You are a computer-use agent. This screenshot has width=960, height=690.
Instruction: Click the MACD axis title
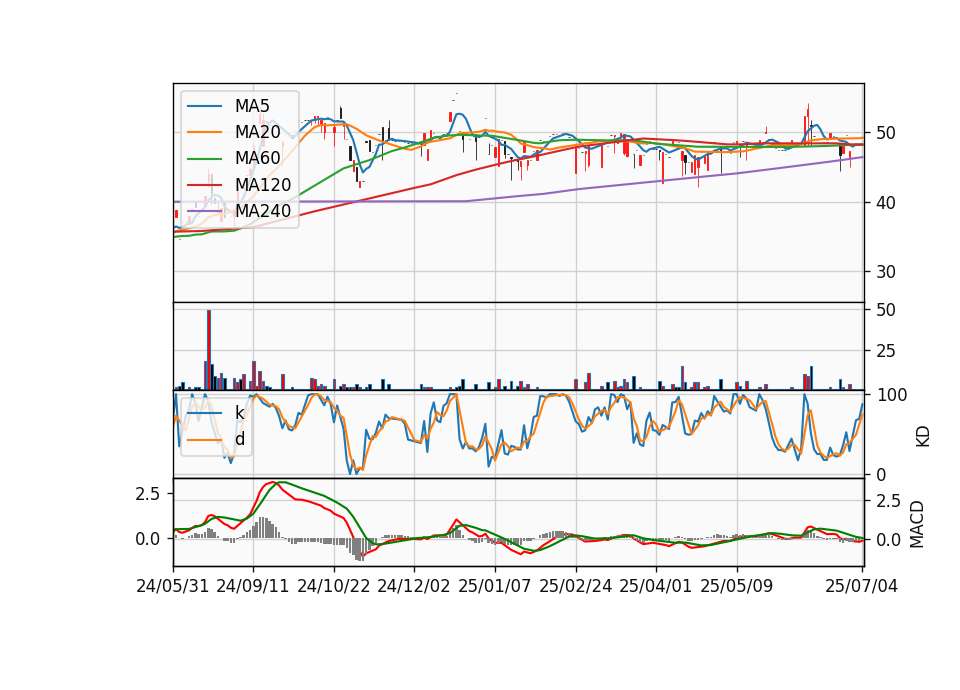(917, 524)
